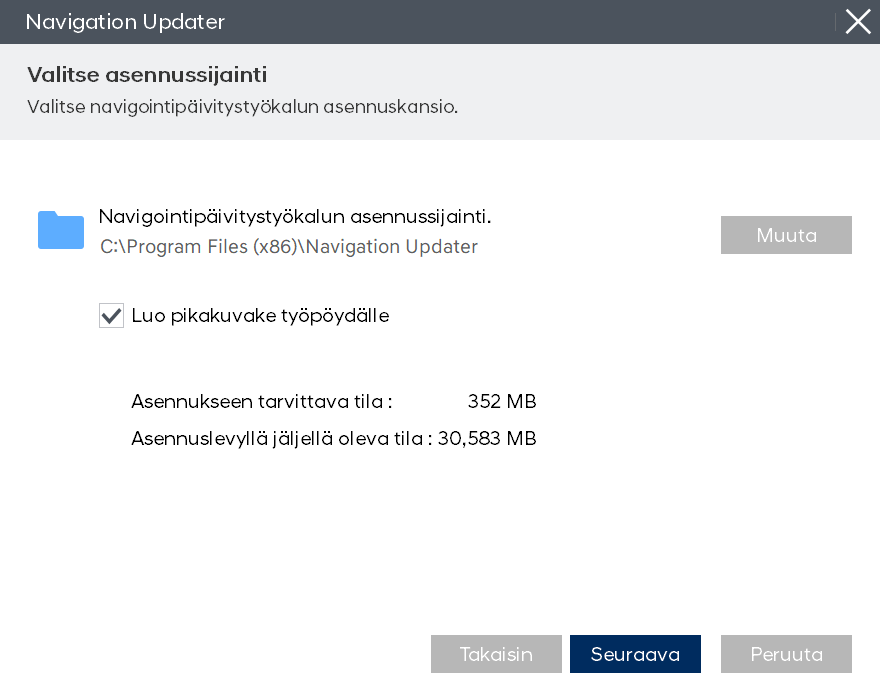Viewport: 880px width, 694px height.
Task: Cancel installation with Peruuta button
Action: pyautogui.click(x=786, y=654)
